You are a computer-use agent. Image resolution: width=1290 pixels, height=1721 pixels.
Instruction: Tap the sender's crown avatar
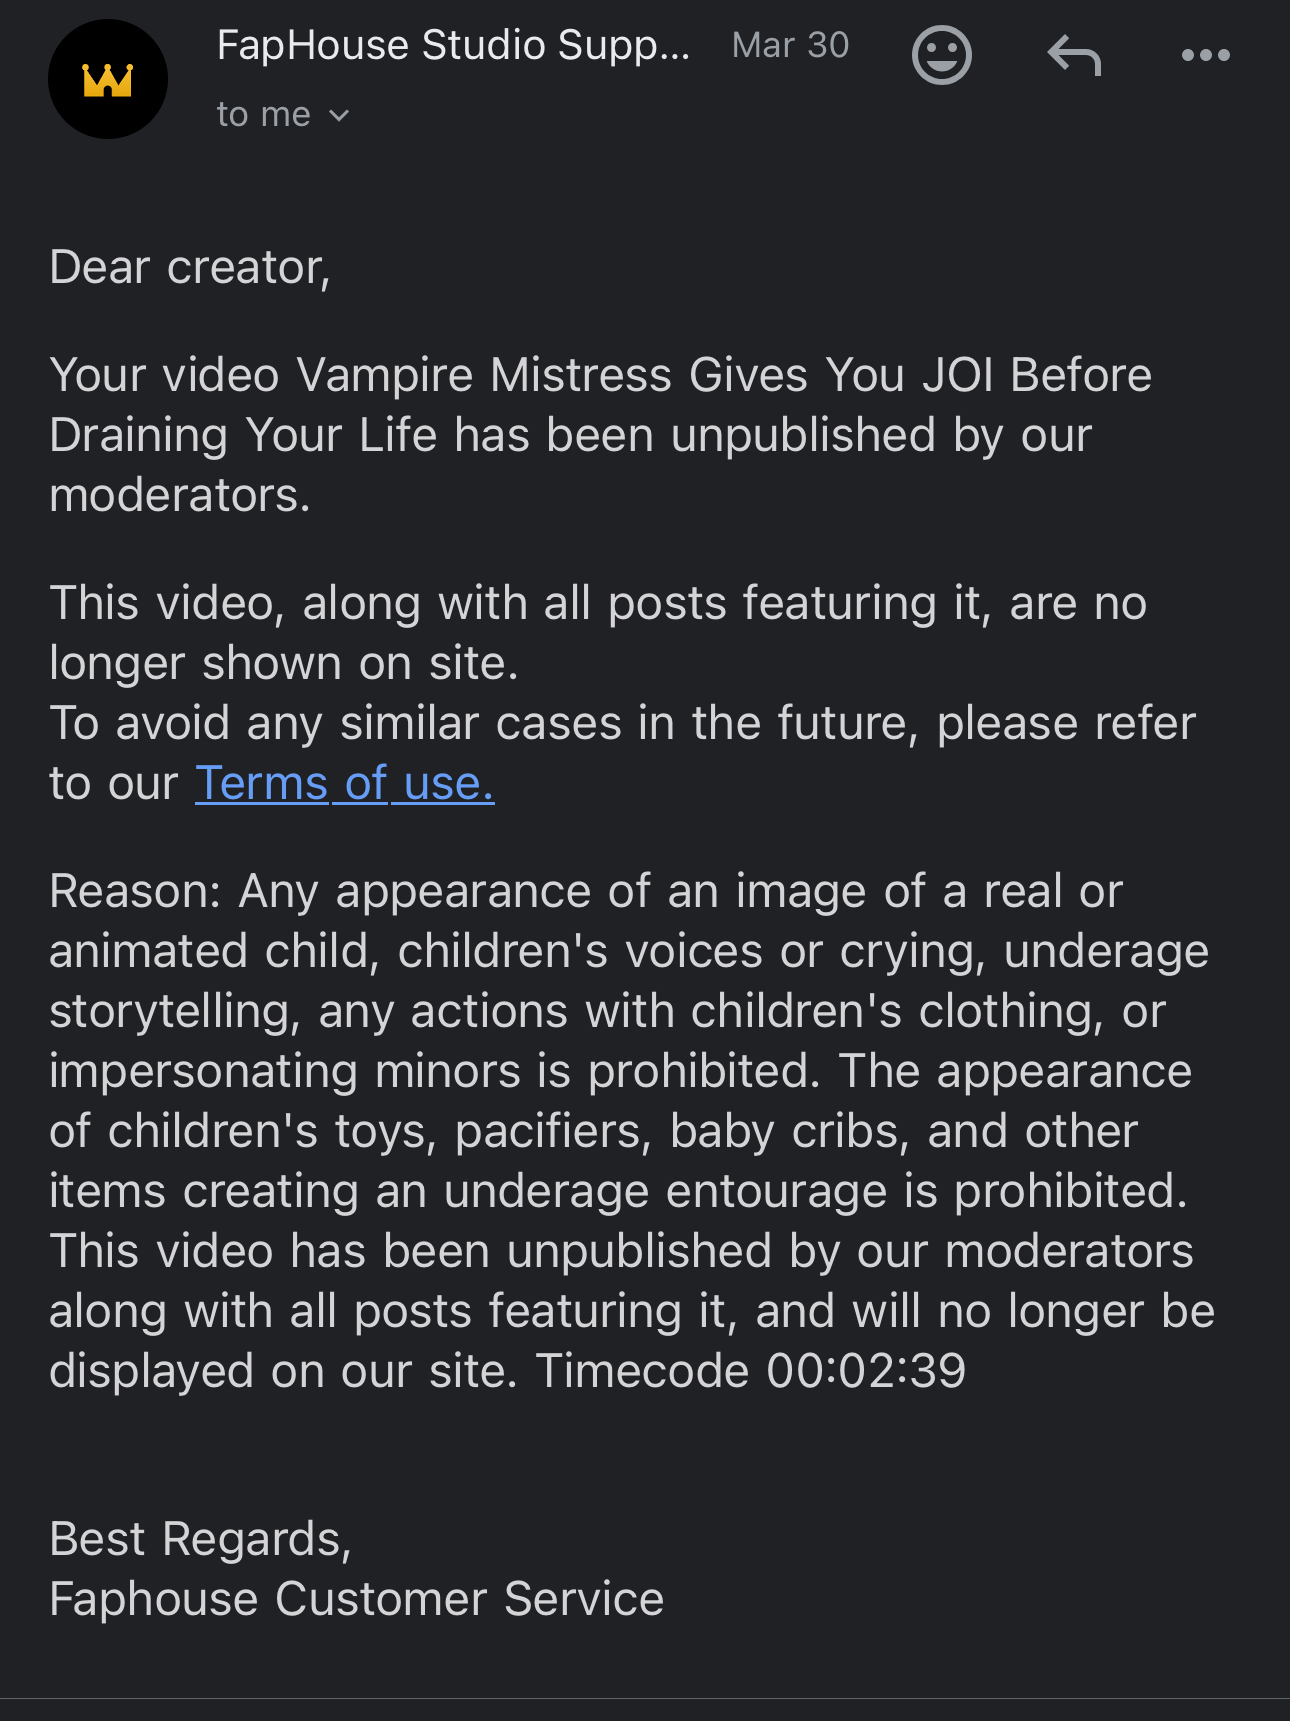tap(108, 79)
